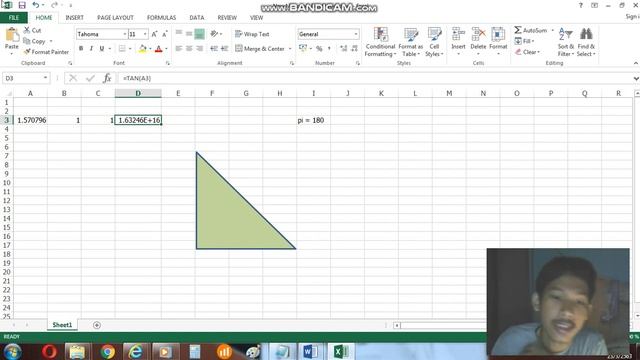
Task: Click the Enter checkmark in formula bar
Action: (x=90, y=78)
